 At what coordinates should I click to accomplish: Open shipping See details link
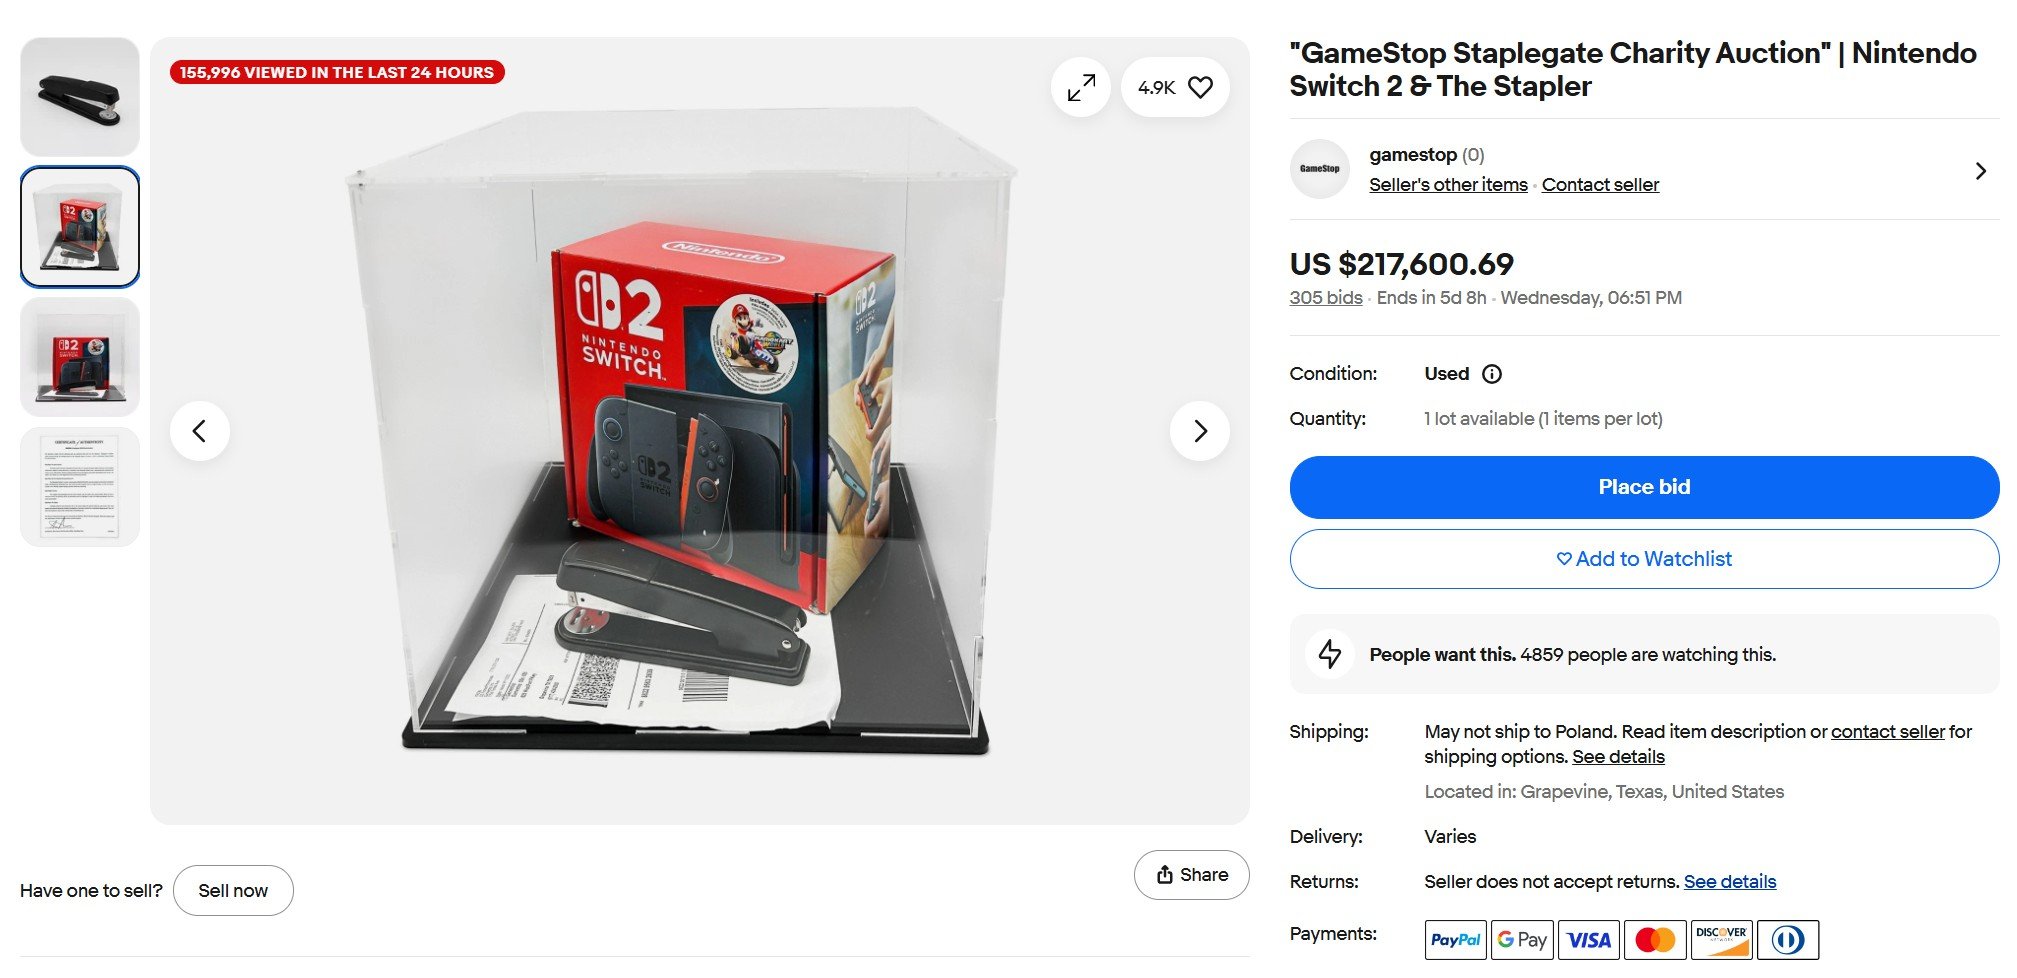coord(1618,757)
